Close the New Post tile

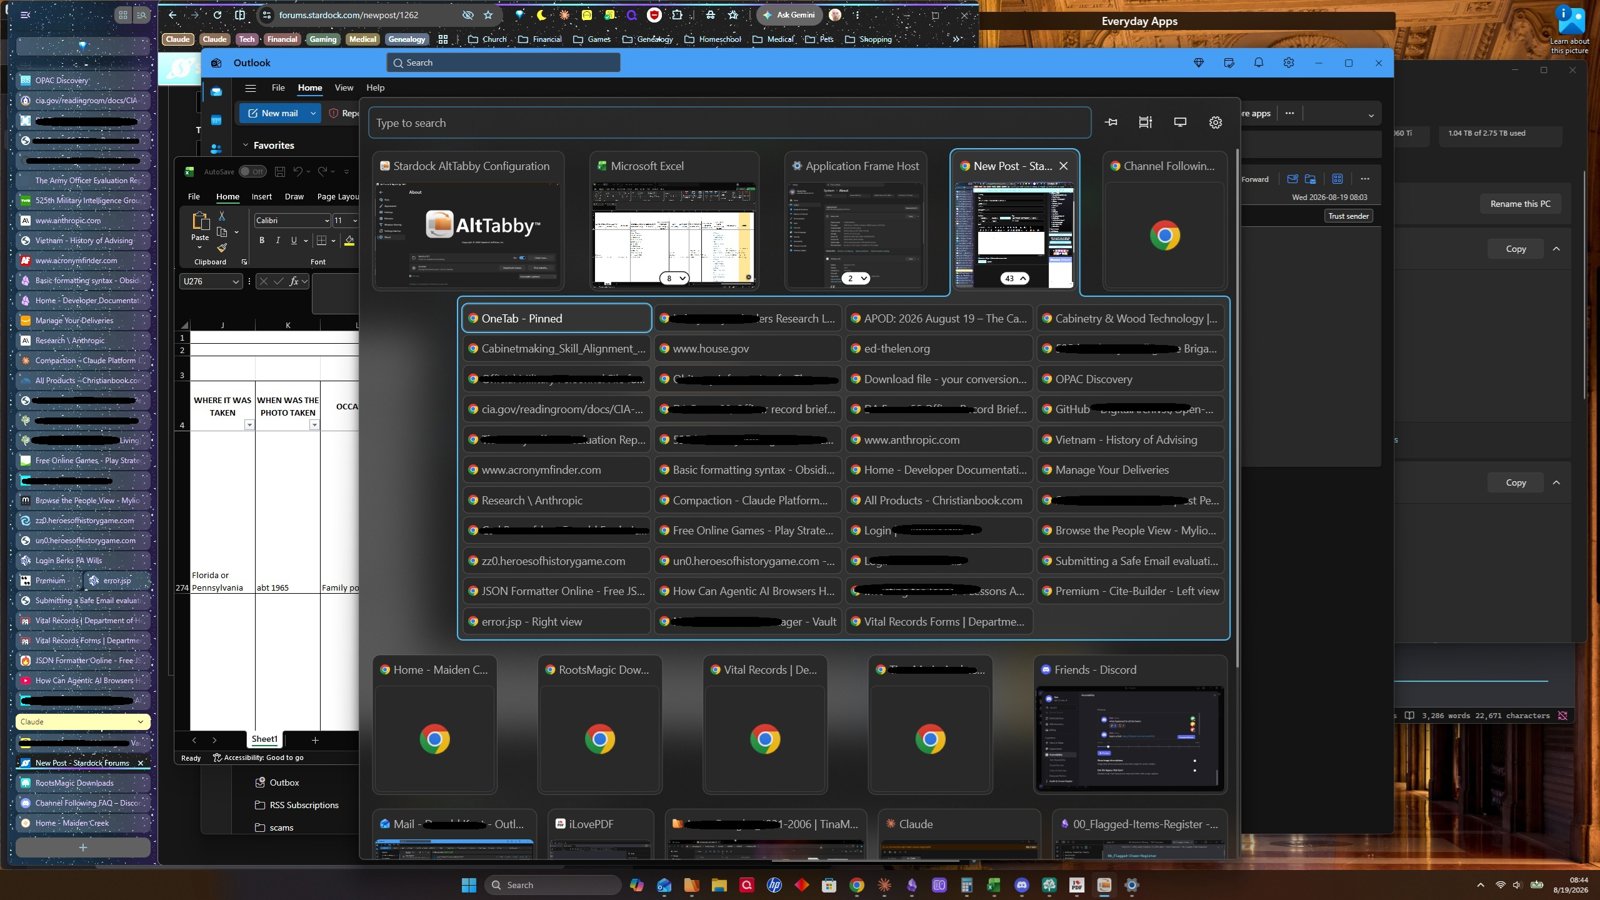coord(1063,166)
